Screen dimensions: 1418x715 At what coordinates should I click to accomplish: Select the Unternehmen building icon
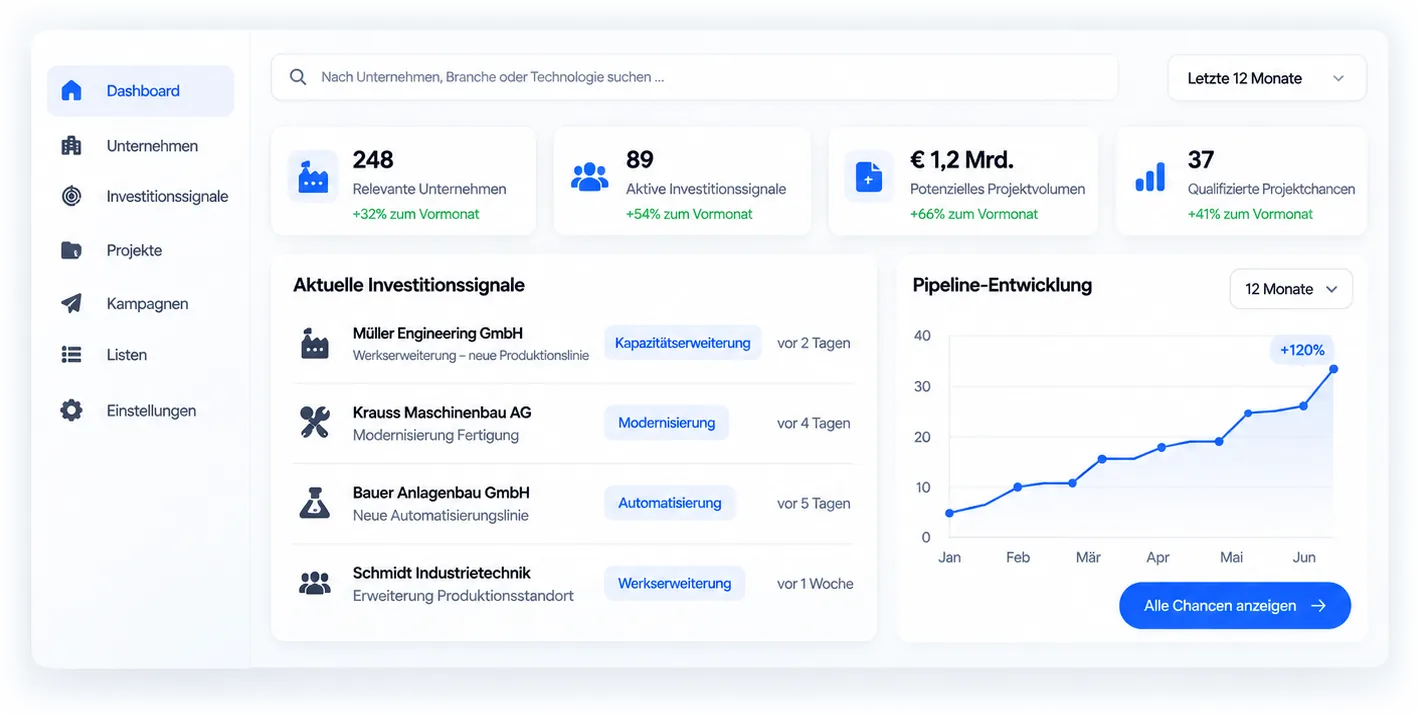pyautogui.click(x=71, y=146)
